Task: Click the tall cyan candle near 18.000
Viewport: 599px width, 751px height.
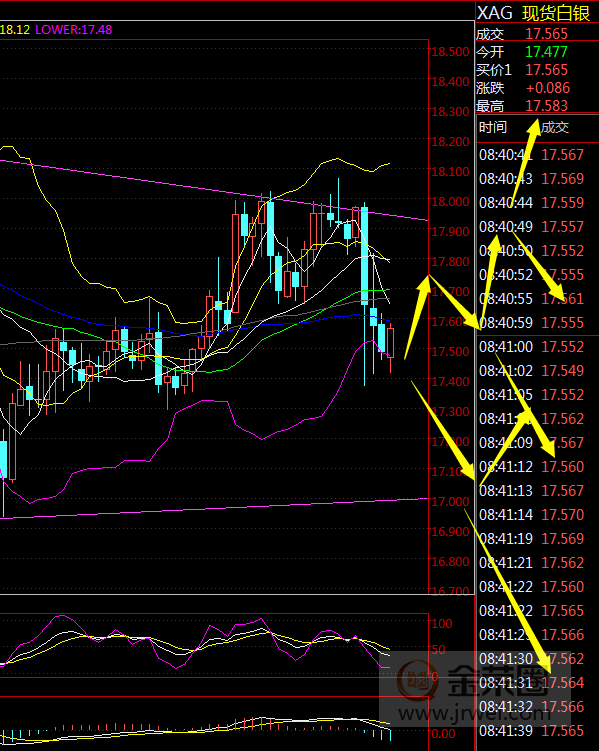Action: coord(364,254)
